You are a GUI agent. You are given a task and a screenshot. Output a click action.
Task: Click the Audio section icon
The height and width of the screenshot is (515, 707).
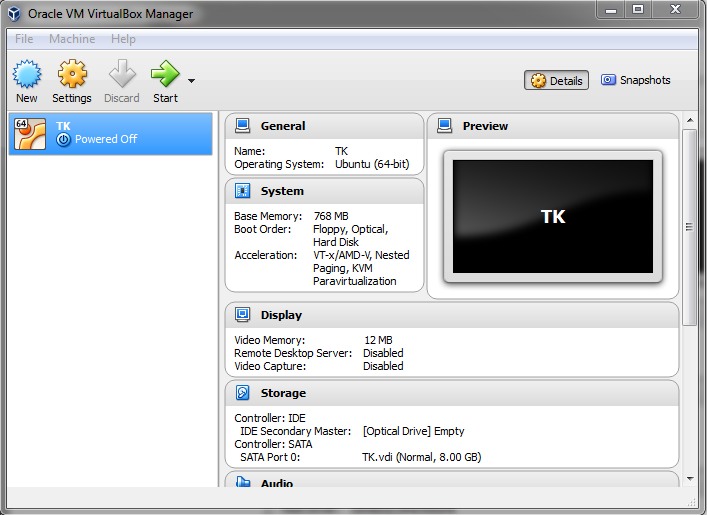[x=242, y=482]
